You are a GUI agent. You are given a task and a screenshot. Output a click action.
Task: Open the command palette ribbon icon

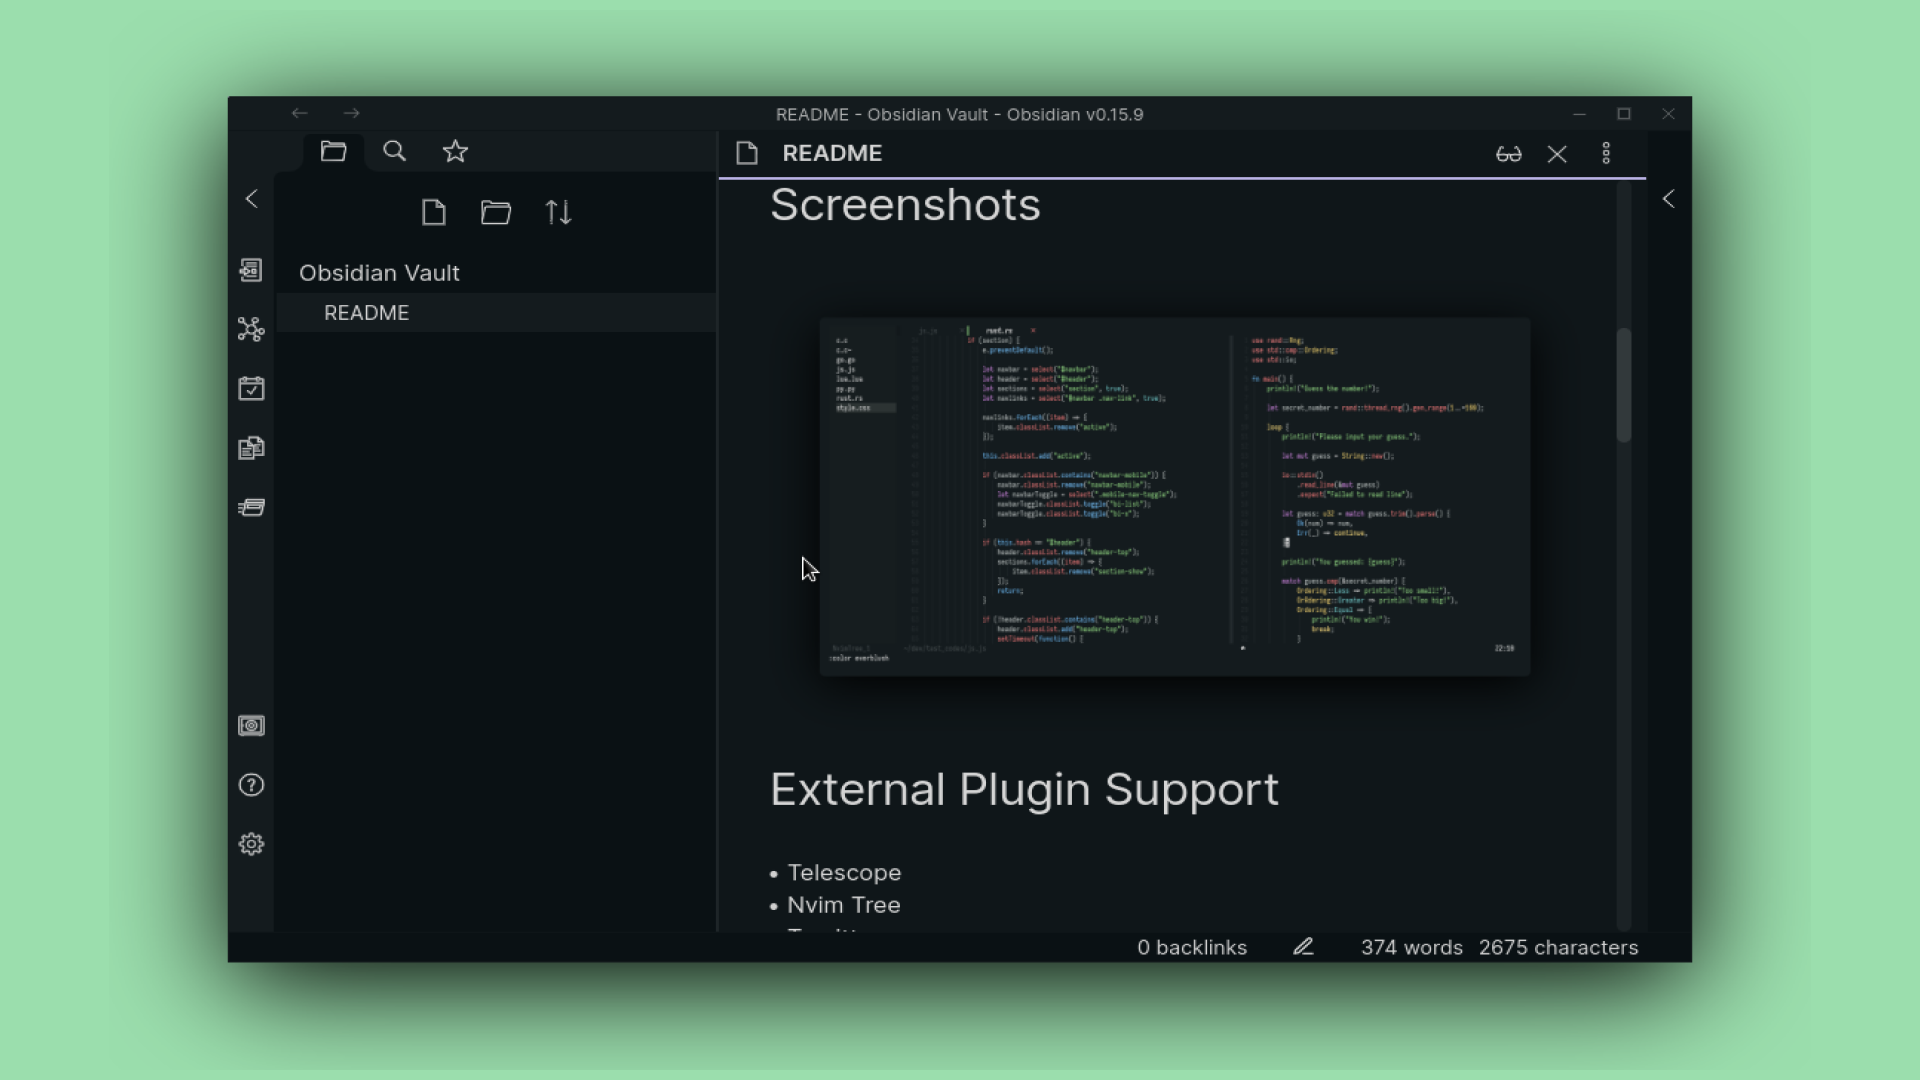pyautogui.click(x=251, y=507)
